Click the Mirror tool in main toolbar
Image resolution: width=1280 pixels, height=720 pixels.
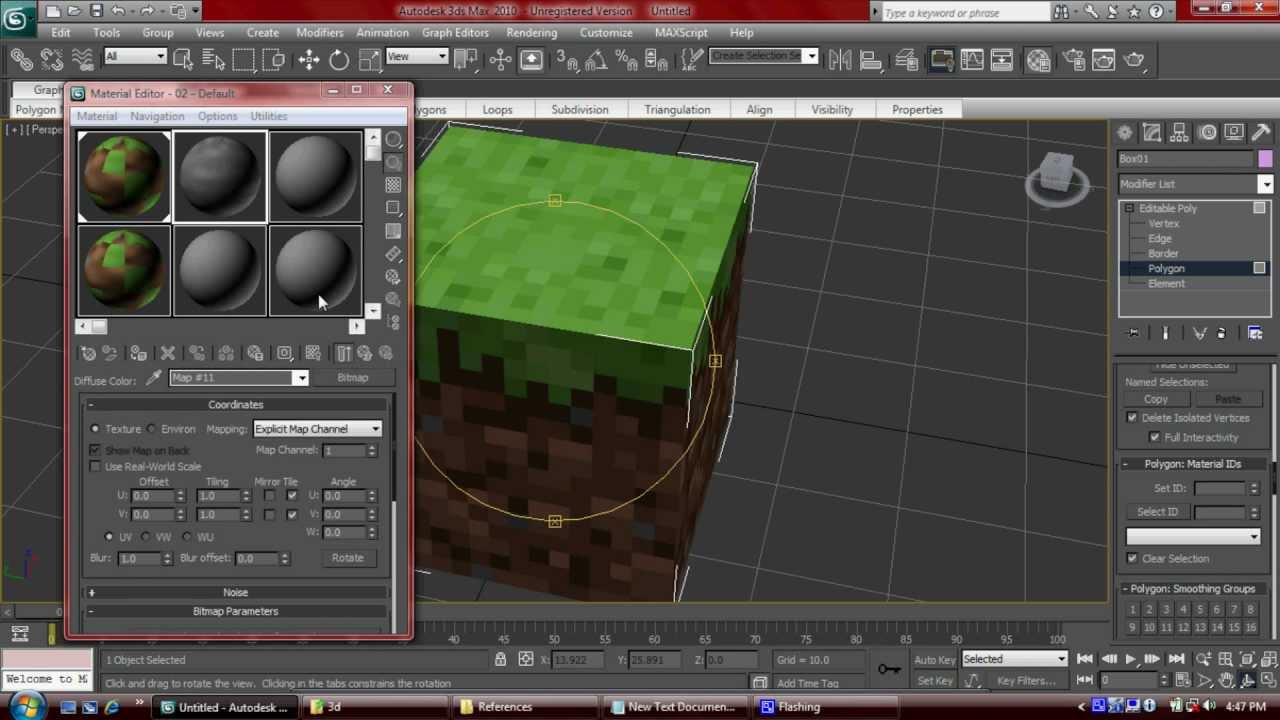pos(840,60)
